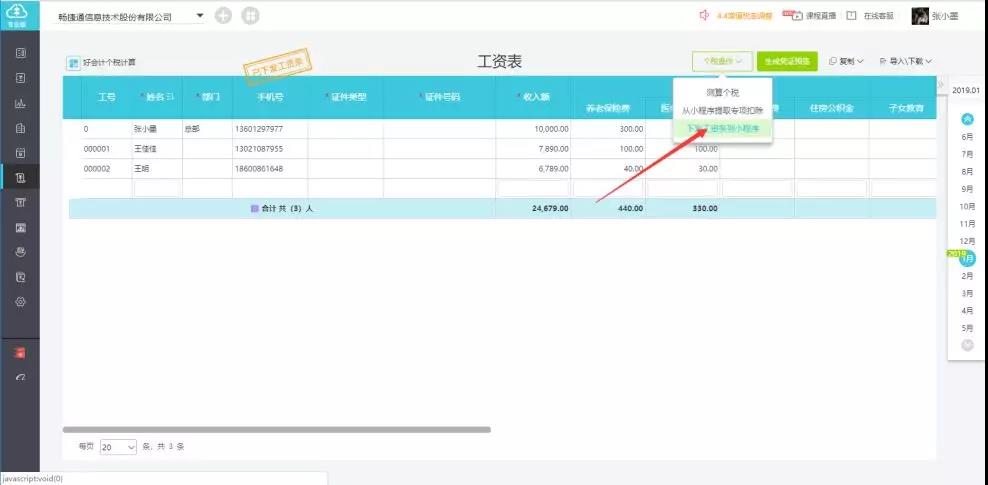Open the per-page 20 dropdown
The width and height of the screenshot is (988, 485).
coord(118,447)
